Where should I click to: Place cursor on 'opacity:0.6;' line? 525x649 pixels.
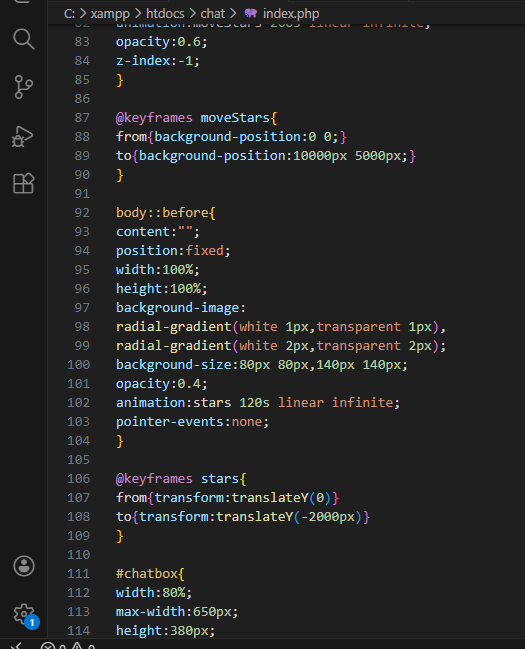tap(161, 42)
